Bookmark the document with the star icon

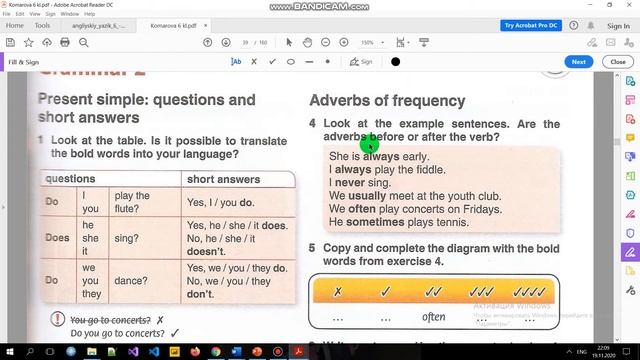tap(29, 42)
